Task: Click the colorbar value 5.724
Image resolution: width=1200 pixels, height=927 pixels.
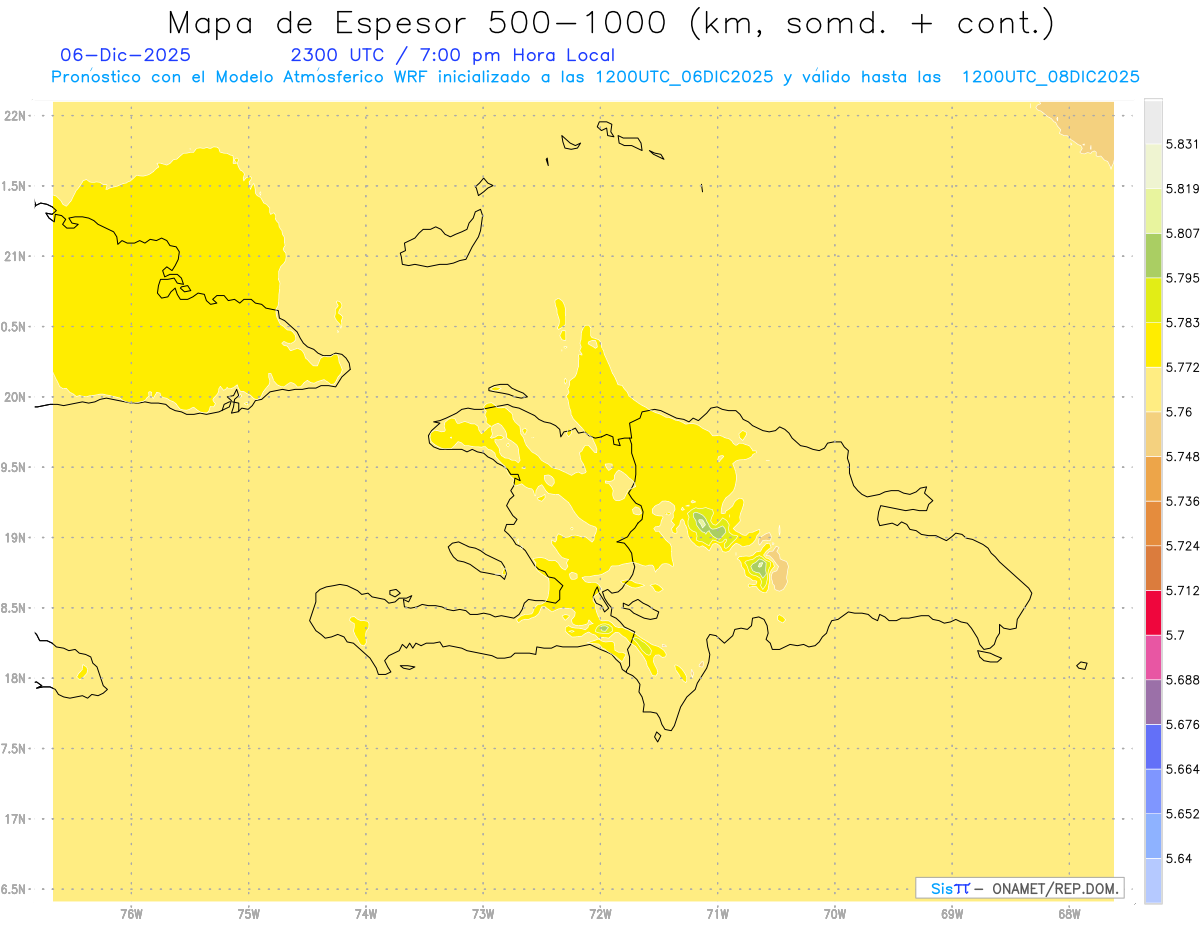Action: [x=1182, y=546]
